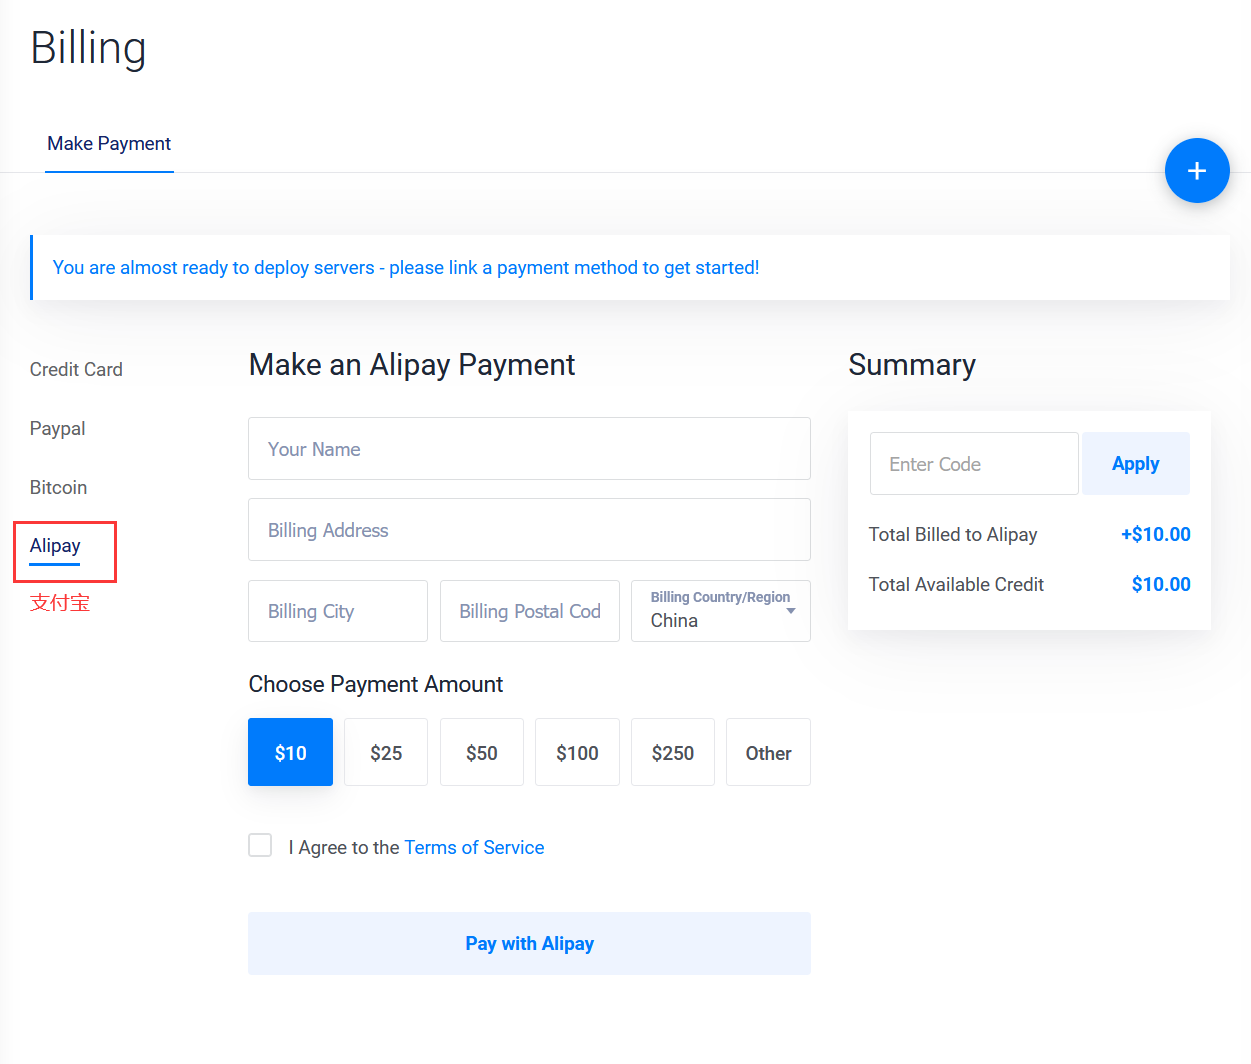Click the Billing page heading

pos(88,48)
